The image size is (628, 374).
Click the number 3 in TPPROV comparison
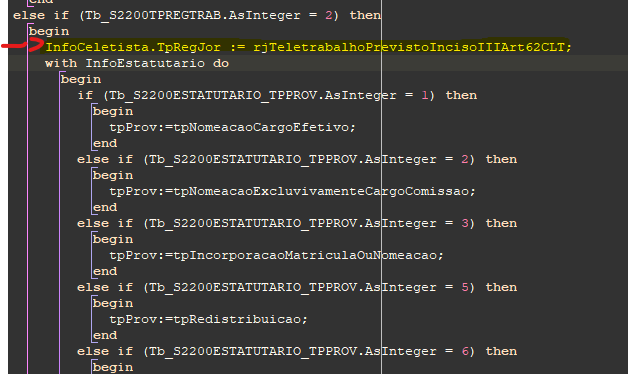(465, 223)
